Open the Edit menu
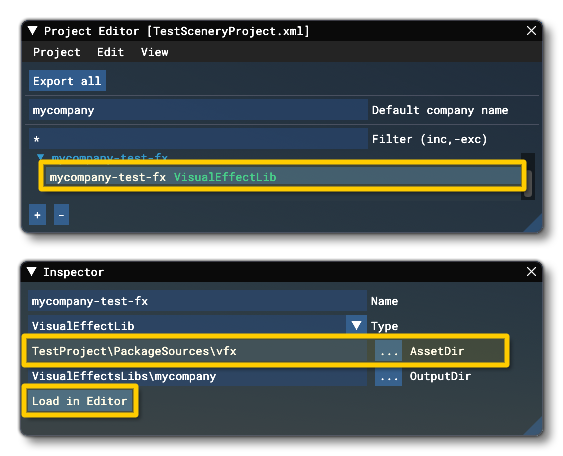This screenshot has width=563, height=456. pos(110,52)
